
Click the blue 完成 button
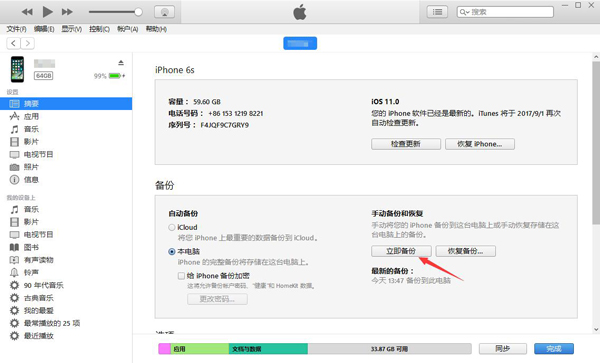point(554,348)
